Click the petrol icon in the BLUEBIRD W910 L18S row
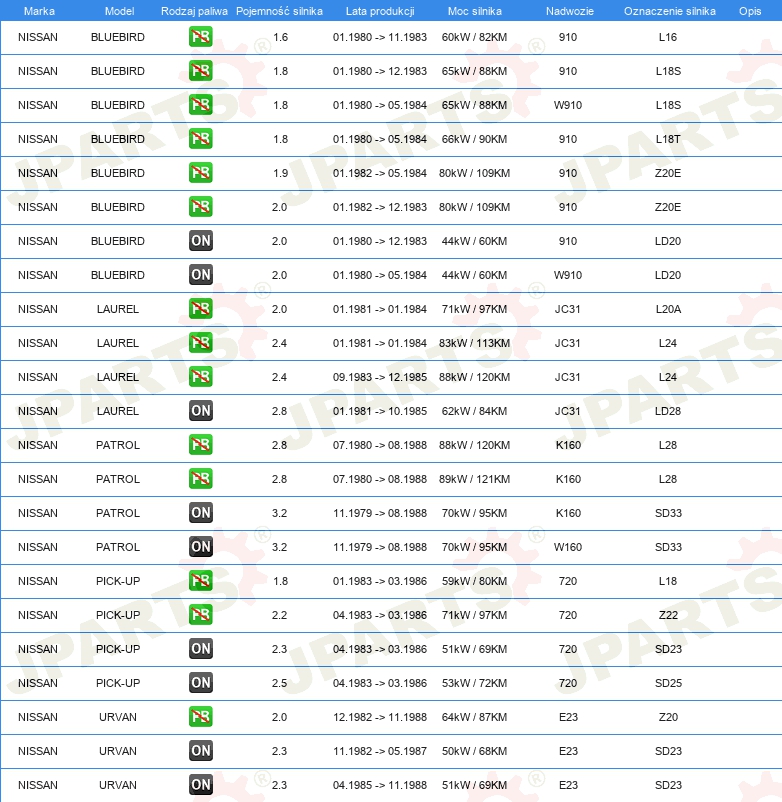The image size is (782, 802). pyautogui.click(x=200, y=105)
